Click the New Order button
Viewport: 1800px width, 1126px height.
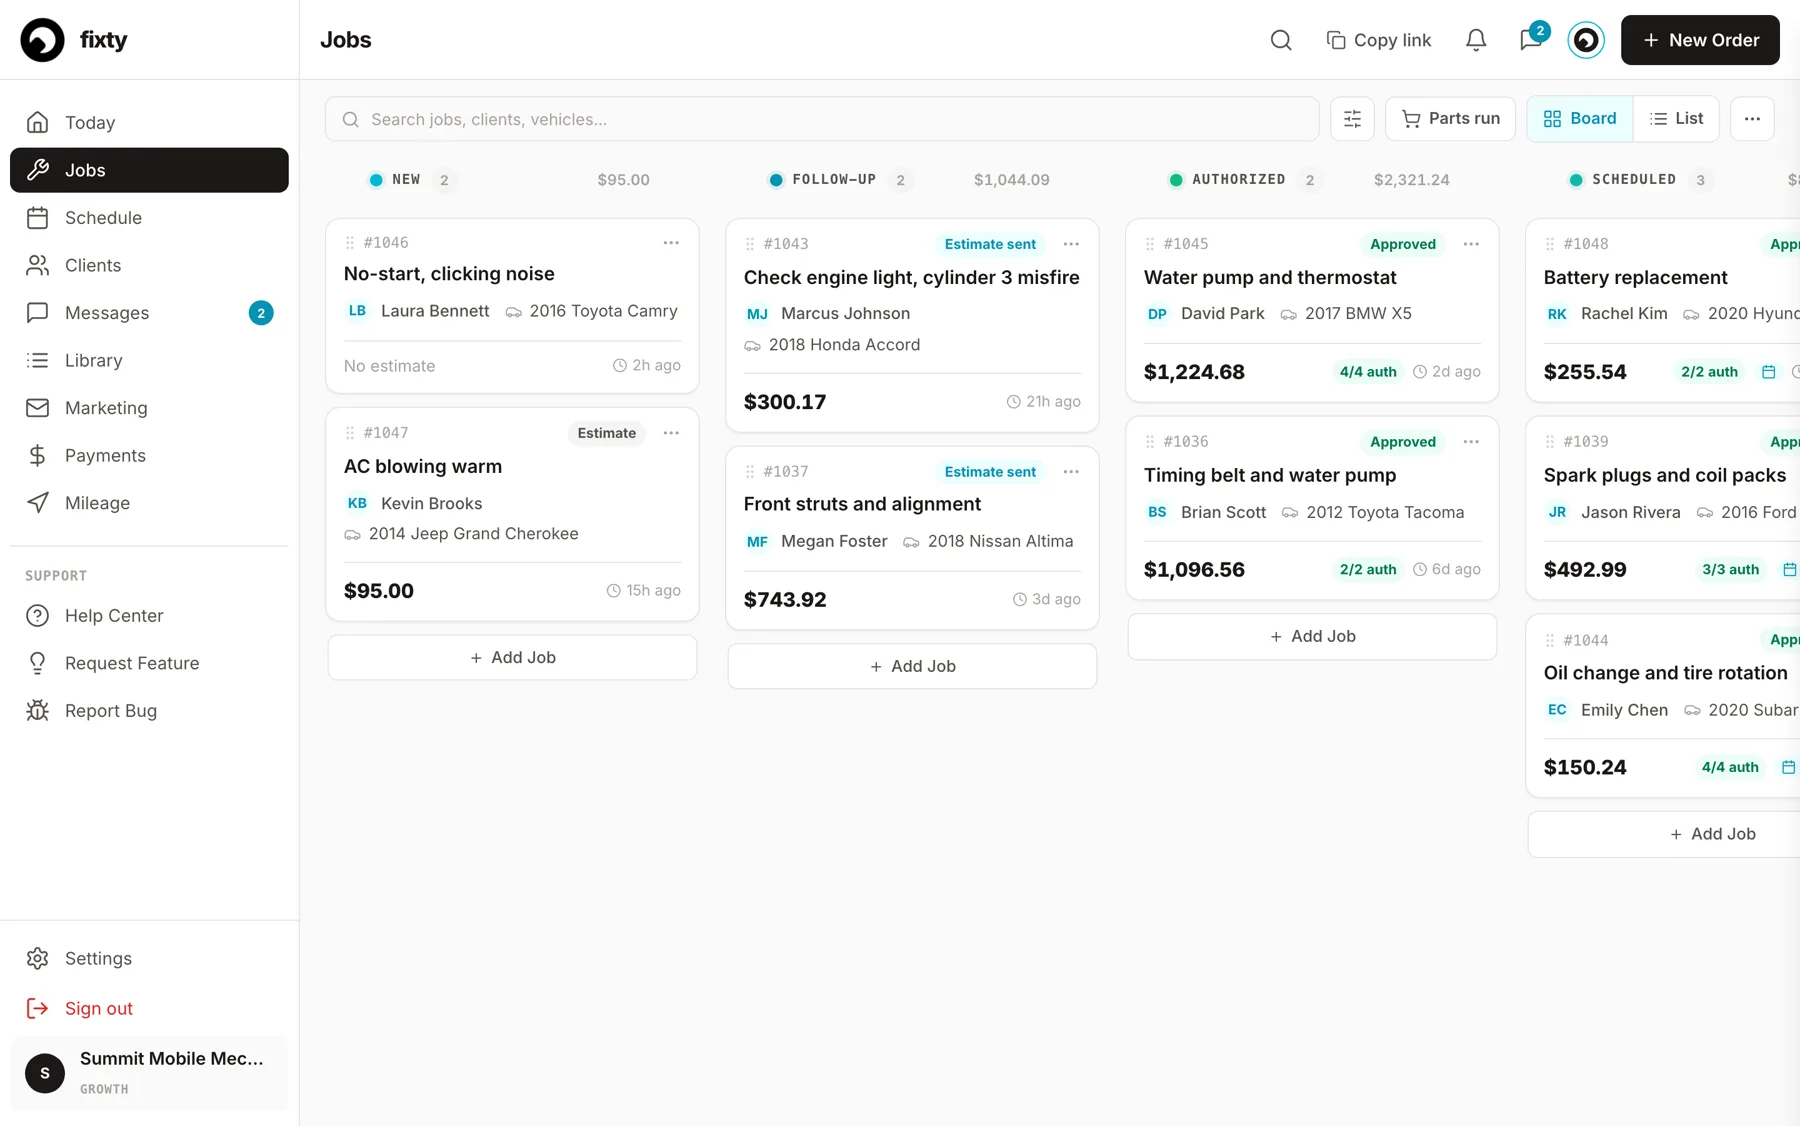(x=1700, y=40)
